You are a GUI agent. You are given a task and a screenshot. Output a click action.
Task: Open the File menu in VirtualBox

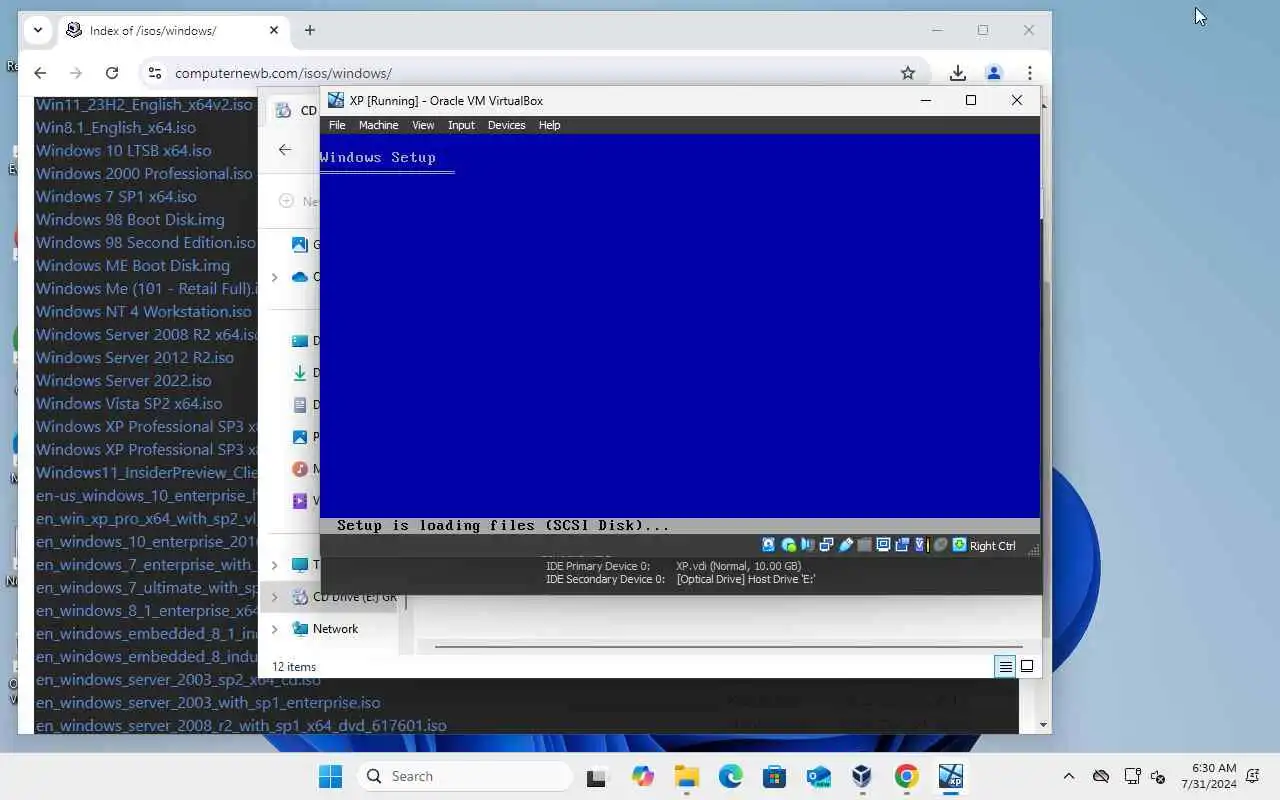[x=337, y=125]
